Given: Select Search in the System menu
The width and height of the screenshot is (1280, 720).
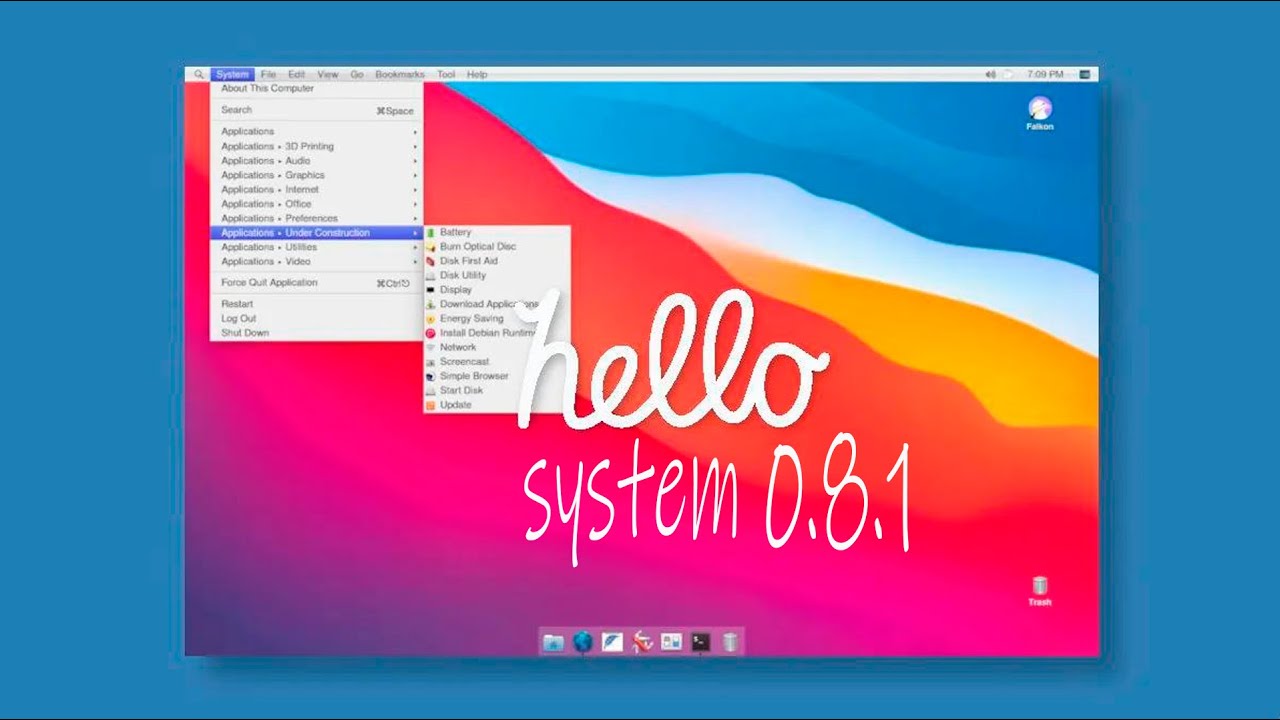Looking at the screenshot, I should point(316,110).
